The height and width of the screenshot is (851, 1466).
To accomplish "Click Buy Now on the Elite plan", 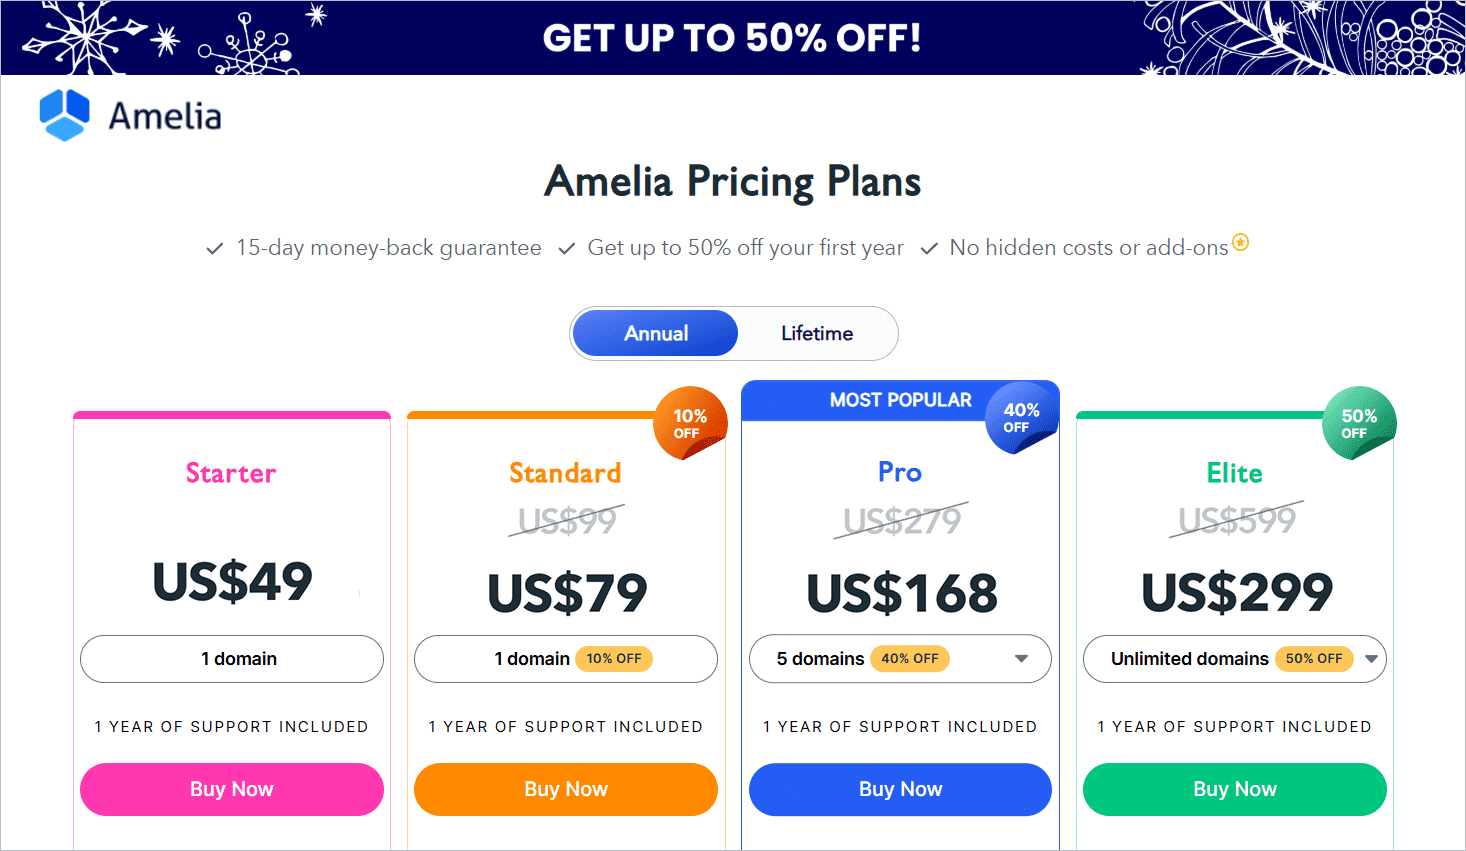I will tap(1234, 788).
